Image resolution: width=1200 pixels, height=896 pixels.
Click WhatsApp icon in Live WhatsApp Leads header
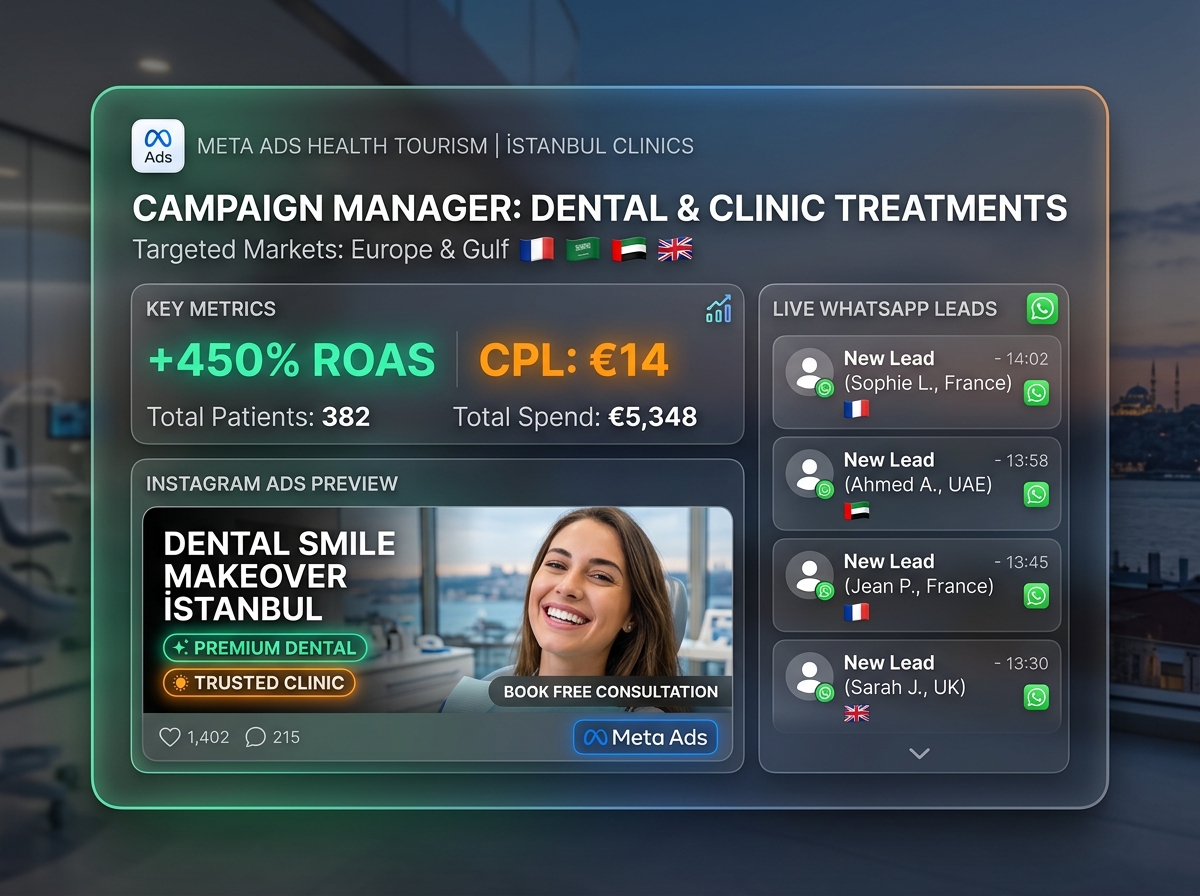click(x=1042, y=308)
